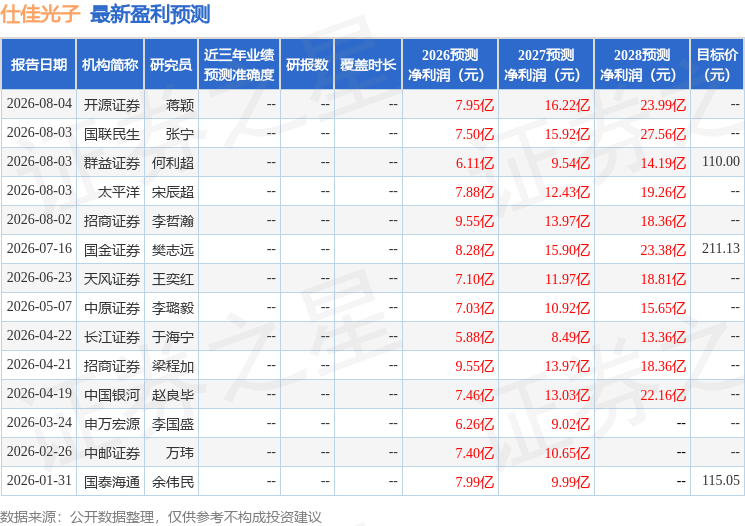Click the 报告日期 column header

click(x=38, y=65)
